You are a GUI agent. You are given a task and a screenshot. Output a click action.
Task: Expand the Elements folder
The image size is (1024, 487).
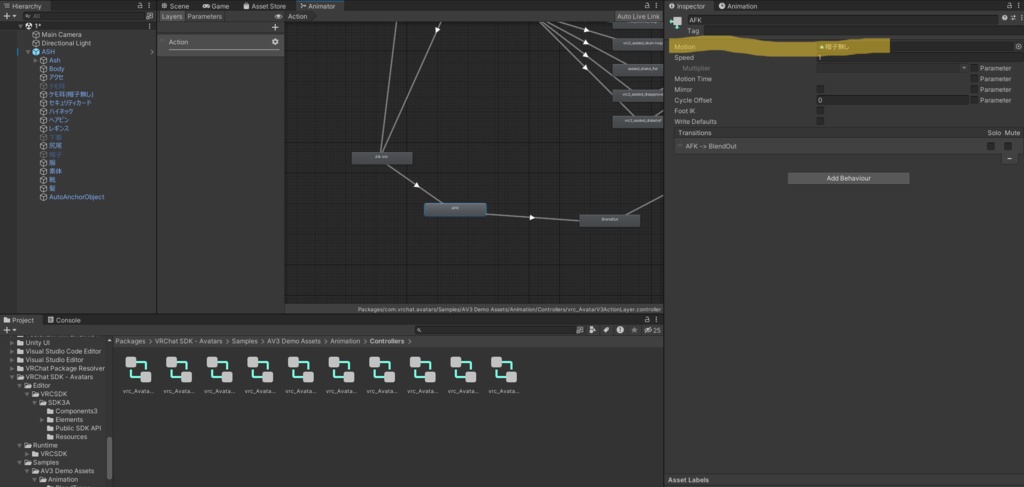pyautogui.click(x=42, y=420)
